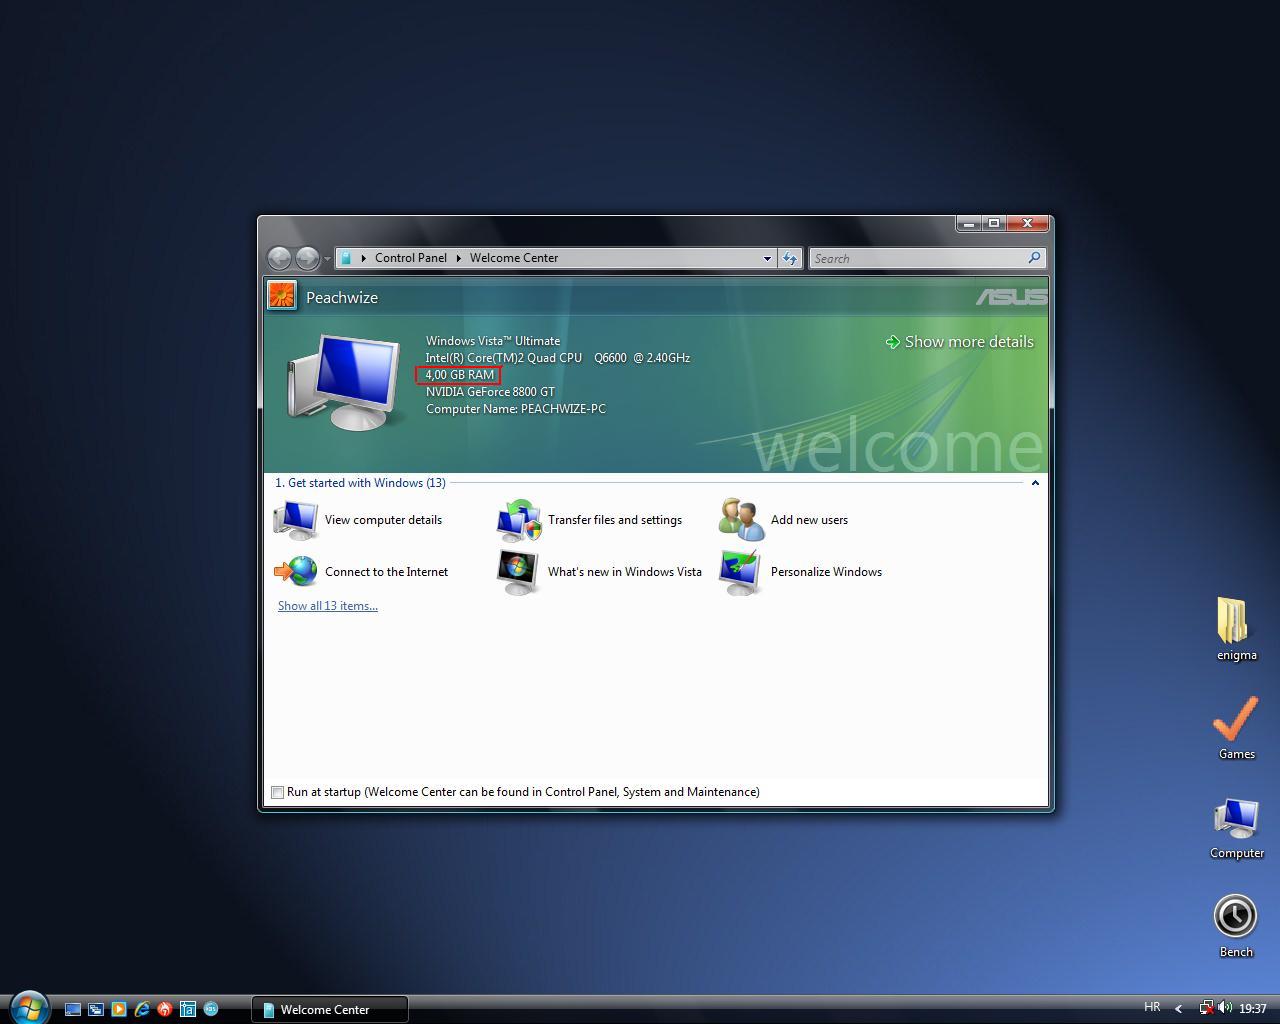Image resolution: width=1280 pixels, height=1024 pixels.
Task: Click Computer Name: PEACHWIZE-PC text
Action: coord(516,409)
